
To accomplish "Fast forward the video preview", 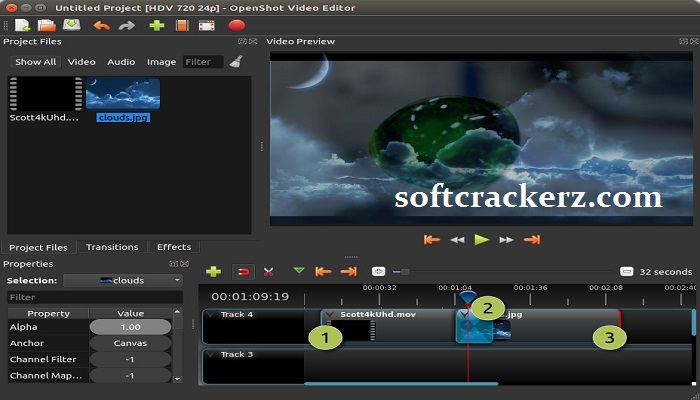I will click(x=506, y=240).
